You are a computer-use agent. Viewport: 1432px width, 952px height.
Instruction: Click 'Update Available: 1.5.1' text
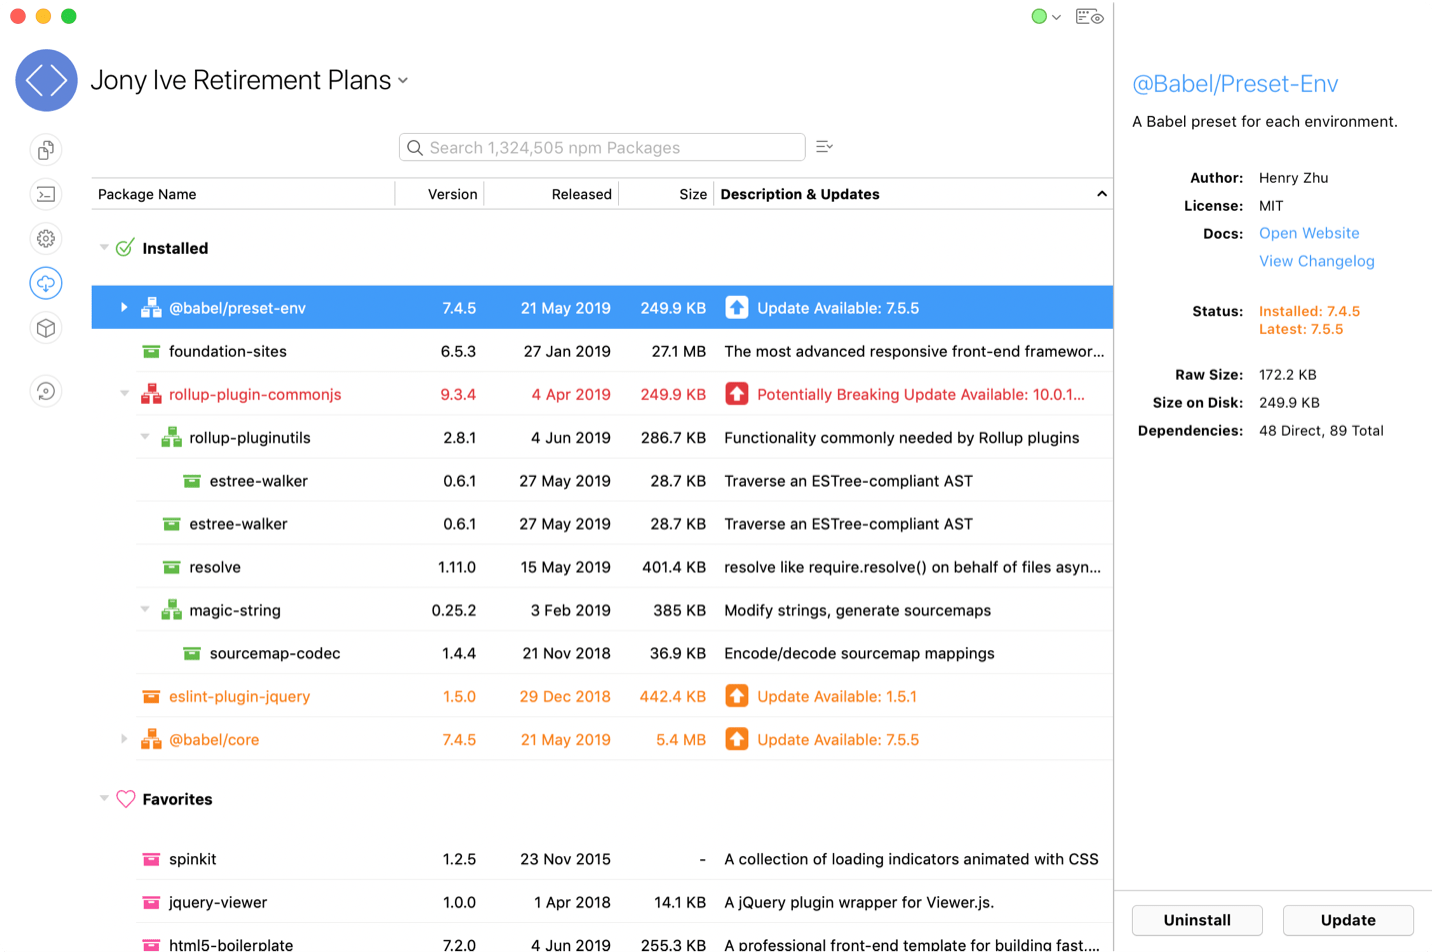tap(837, 696)
